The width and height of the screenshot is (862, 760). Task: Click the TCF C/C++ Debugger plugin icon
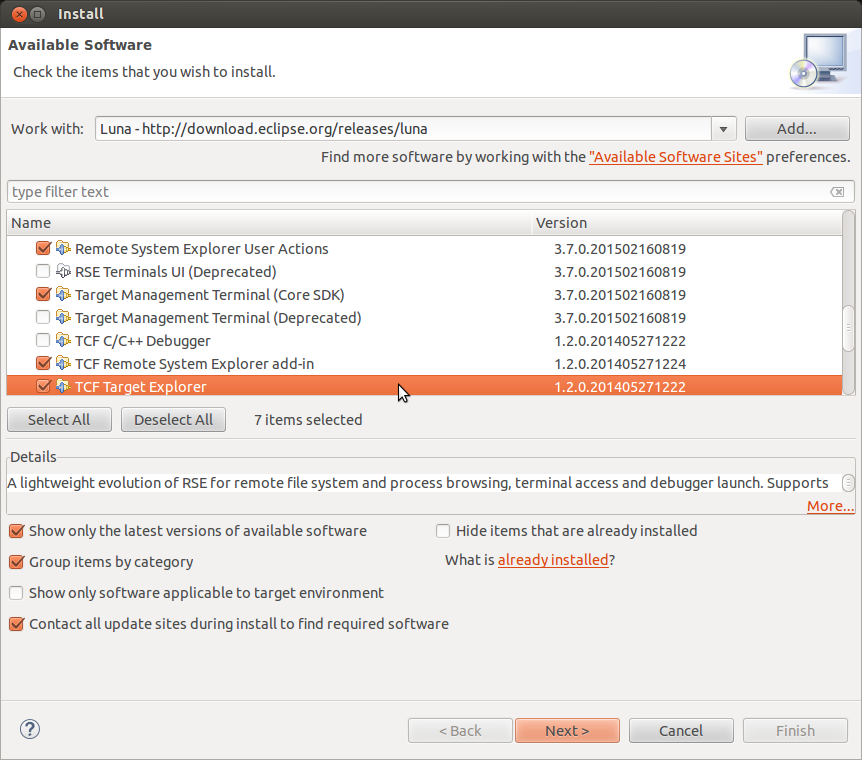point(62,340)
